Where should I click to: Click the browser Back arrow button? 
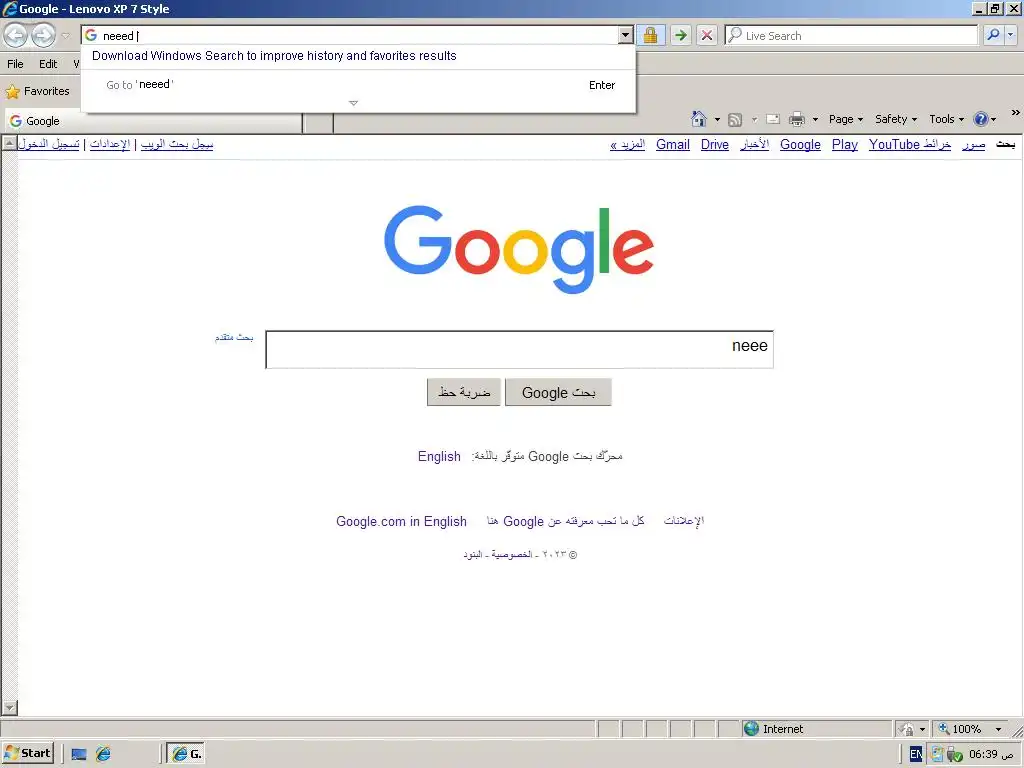click(x=16, y=35)
